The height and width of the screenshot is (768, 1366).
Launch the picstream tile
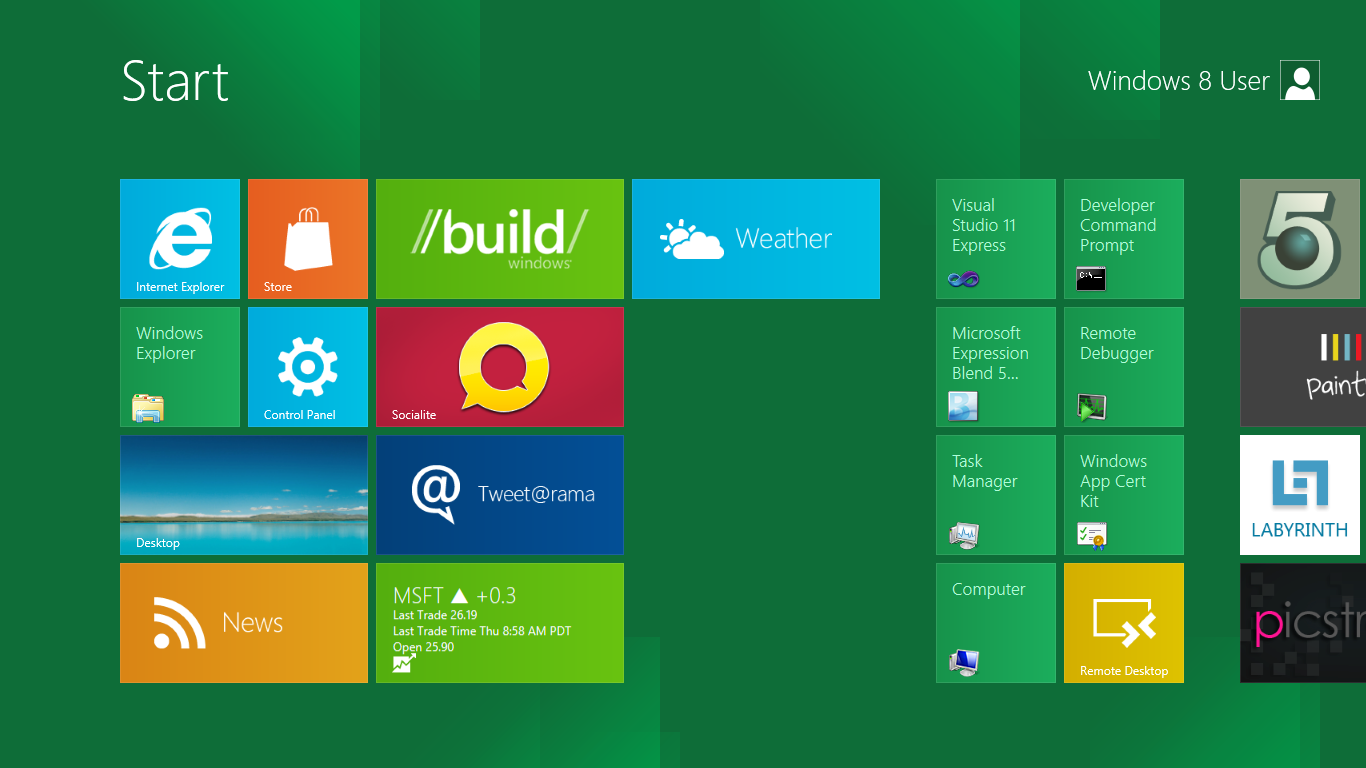pos(1303,623)
